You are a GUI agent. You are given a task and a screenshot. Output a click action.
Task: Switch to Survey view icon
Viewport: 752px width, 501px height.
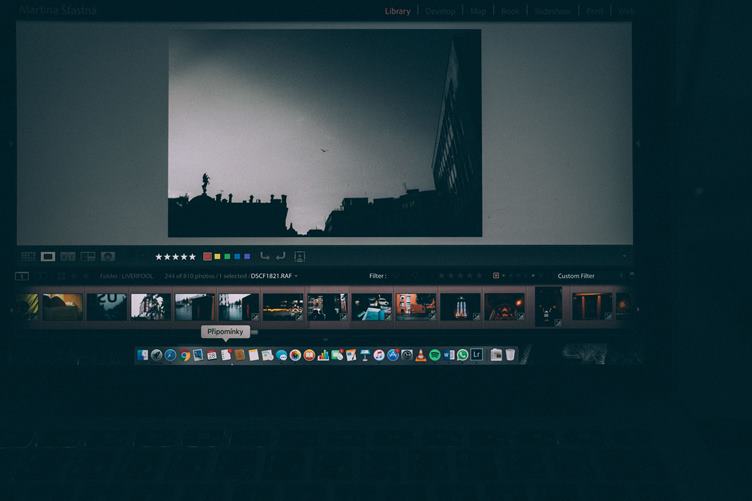(x=88, y=256)
